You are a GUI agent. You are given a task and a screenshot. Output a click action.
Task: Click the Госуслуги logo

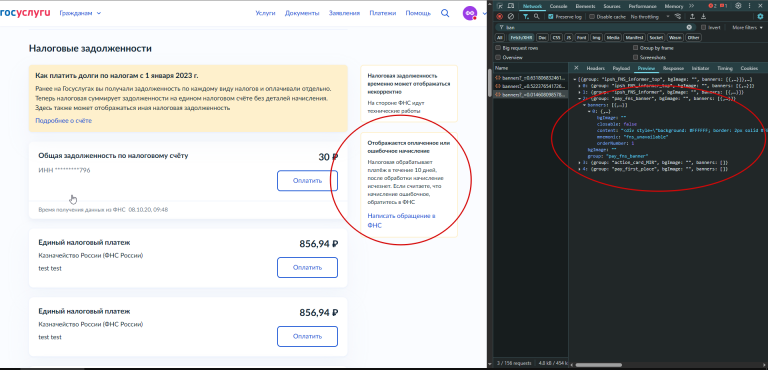[x=25, y=13]
